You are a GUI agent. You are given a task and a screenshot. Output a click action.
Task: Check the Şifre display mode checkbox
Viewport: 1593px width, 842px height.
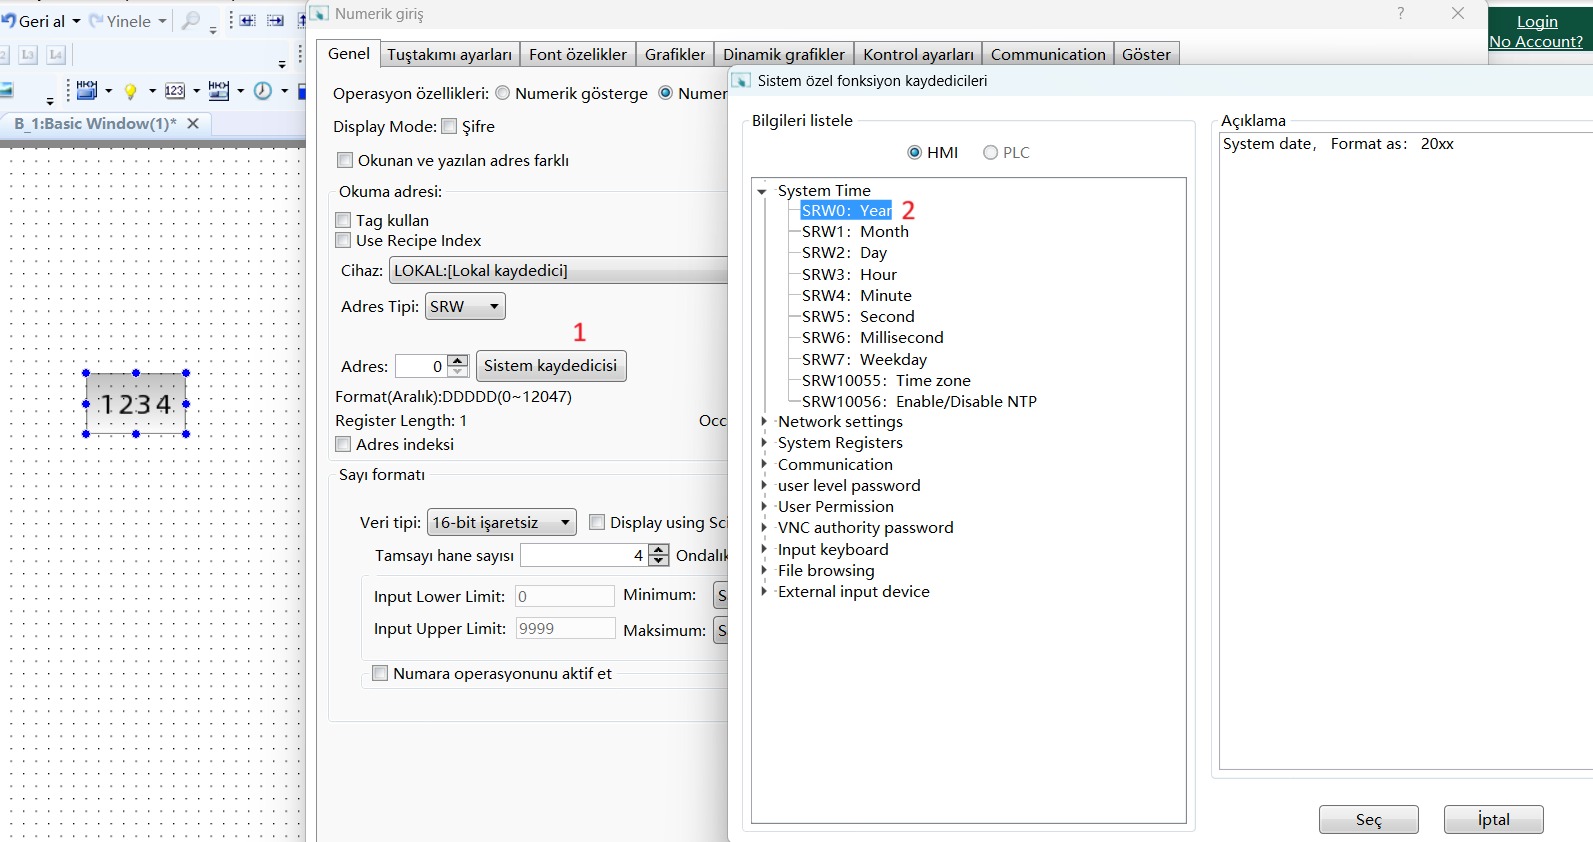(449, 126)
